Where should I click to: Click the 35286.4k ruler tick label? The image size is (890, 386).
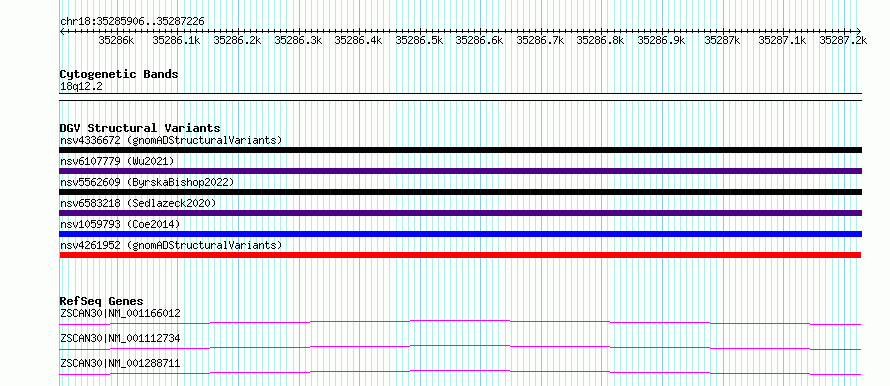[358, 40]
